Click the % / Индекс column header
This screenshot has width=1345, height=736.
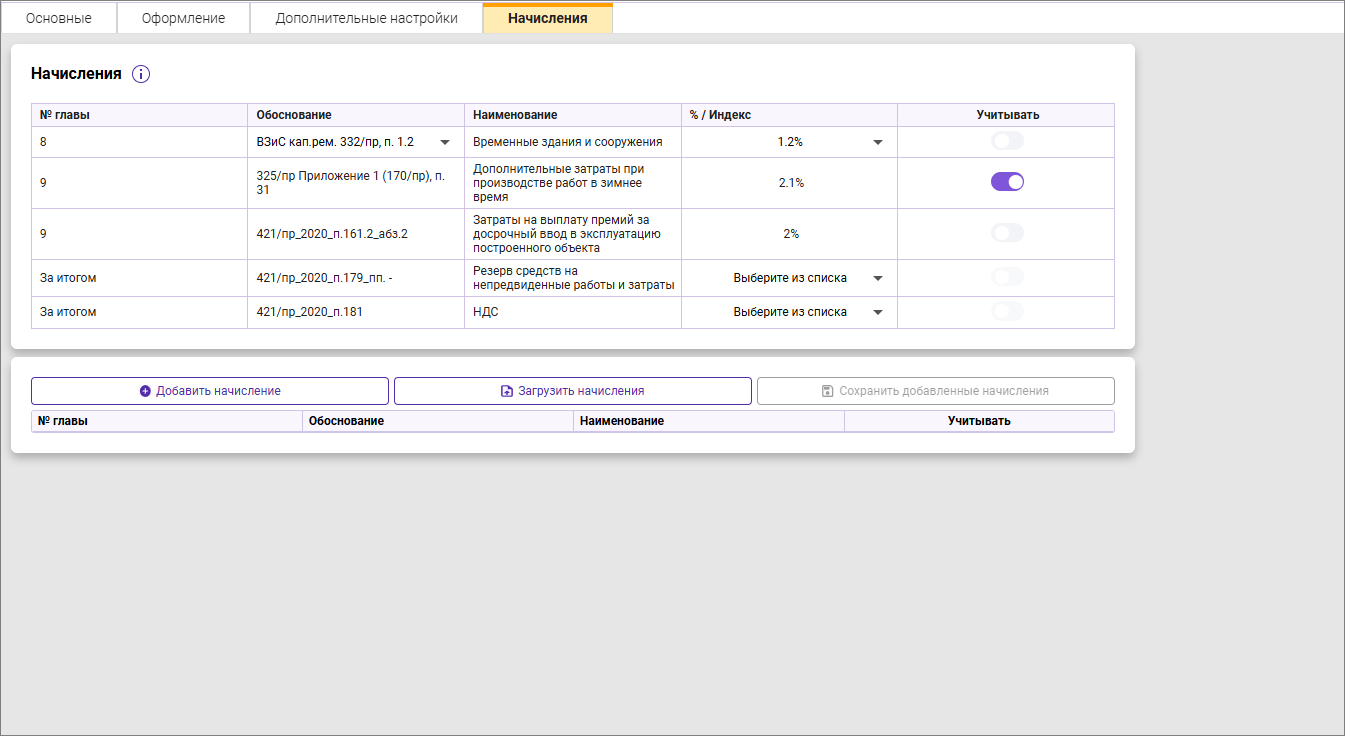pyautogui.click(x=720, y=115)
